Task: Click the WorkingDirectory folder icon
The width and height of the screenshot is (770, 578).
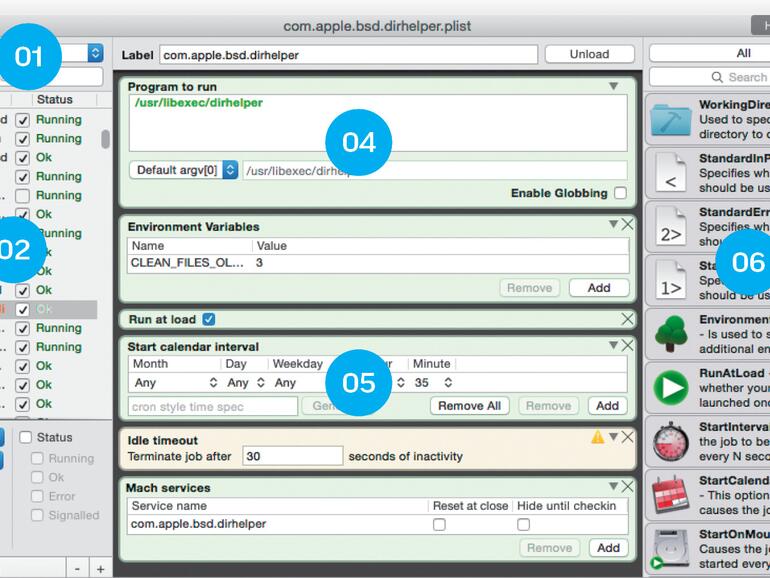Action: coord(670,120)
